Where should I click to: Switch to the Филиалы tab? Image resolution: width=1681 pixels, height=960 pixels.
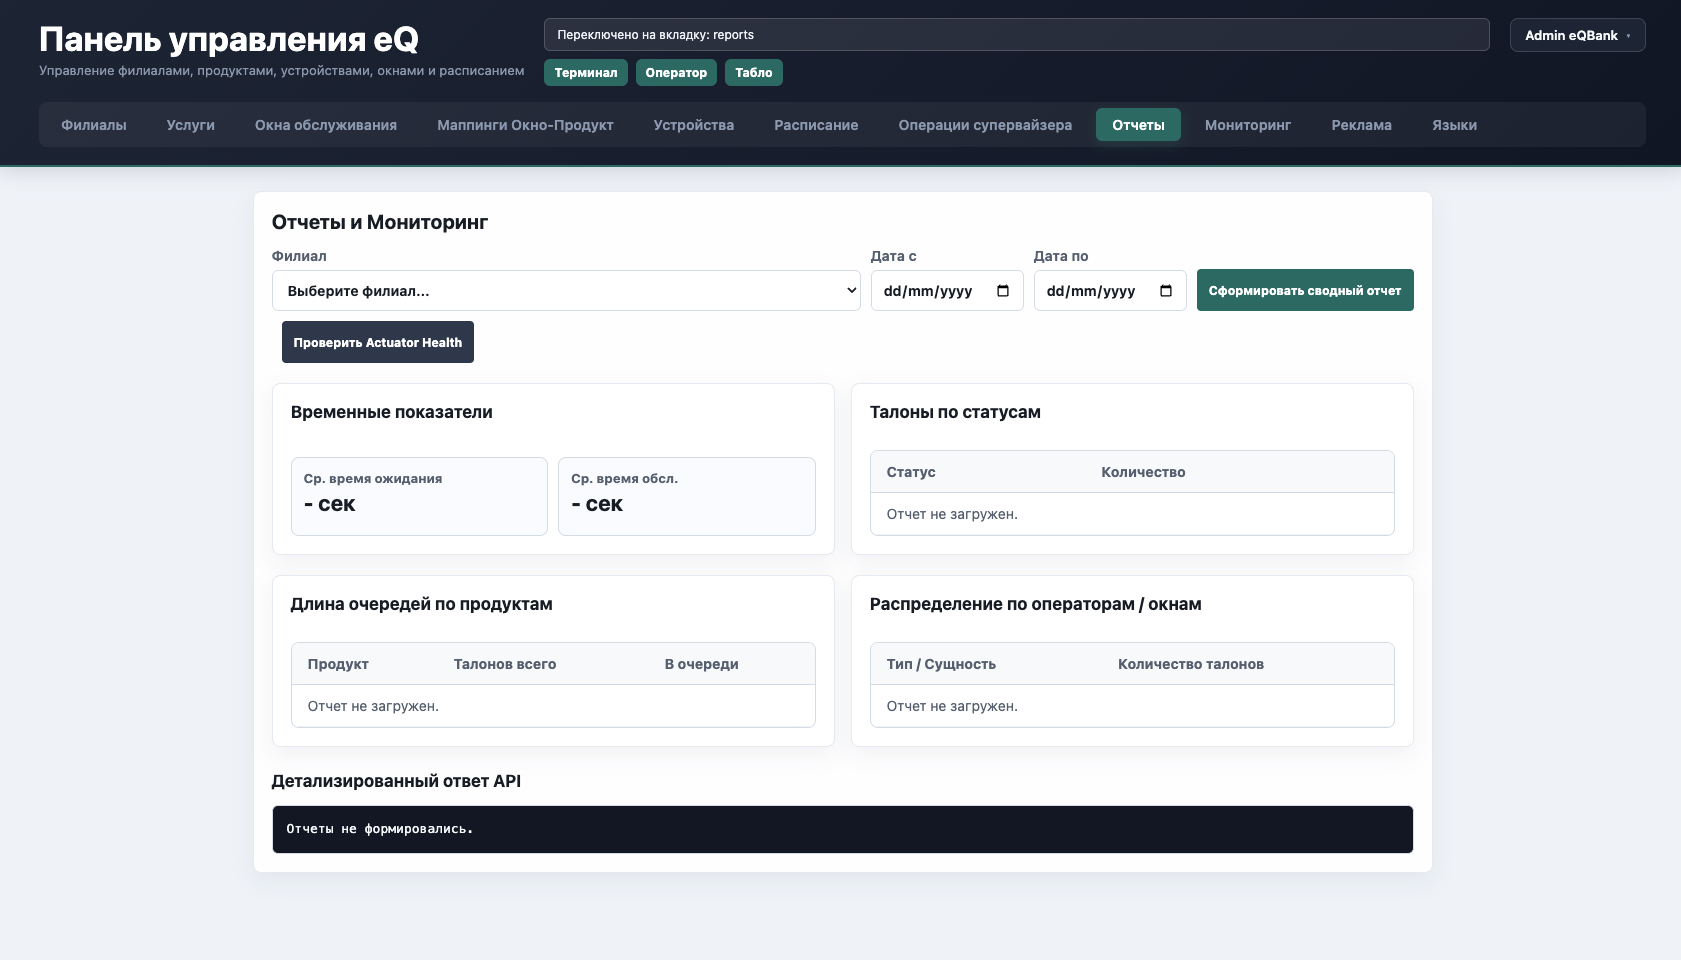94,125
